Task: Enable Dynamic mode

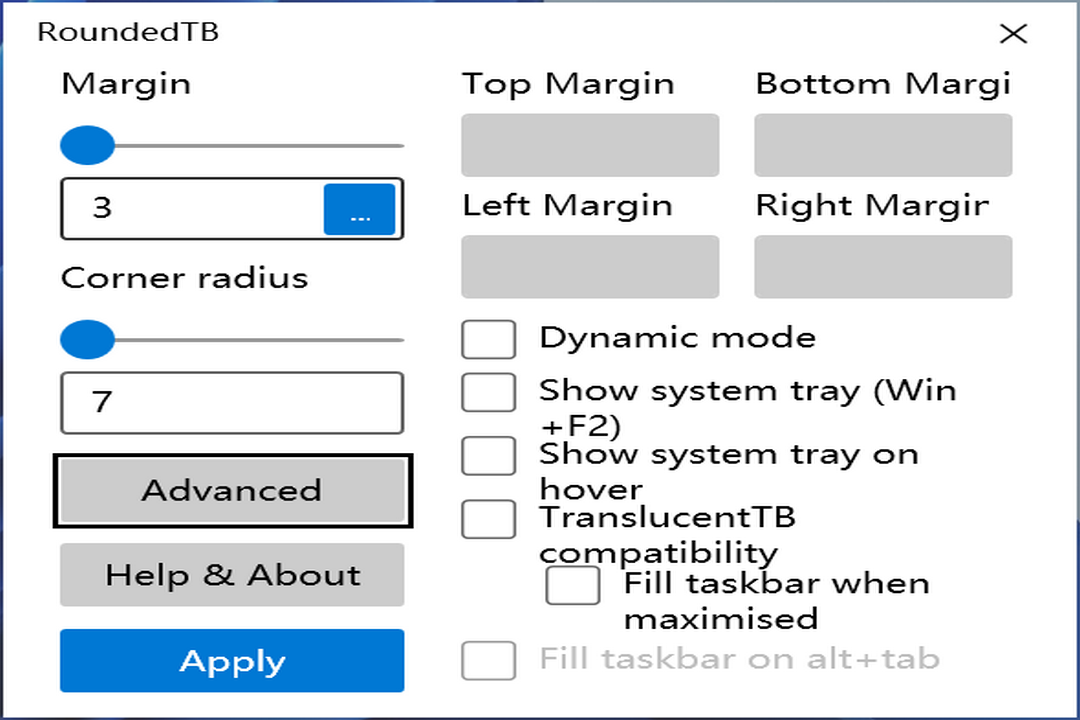Action: coord(488,338)
